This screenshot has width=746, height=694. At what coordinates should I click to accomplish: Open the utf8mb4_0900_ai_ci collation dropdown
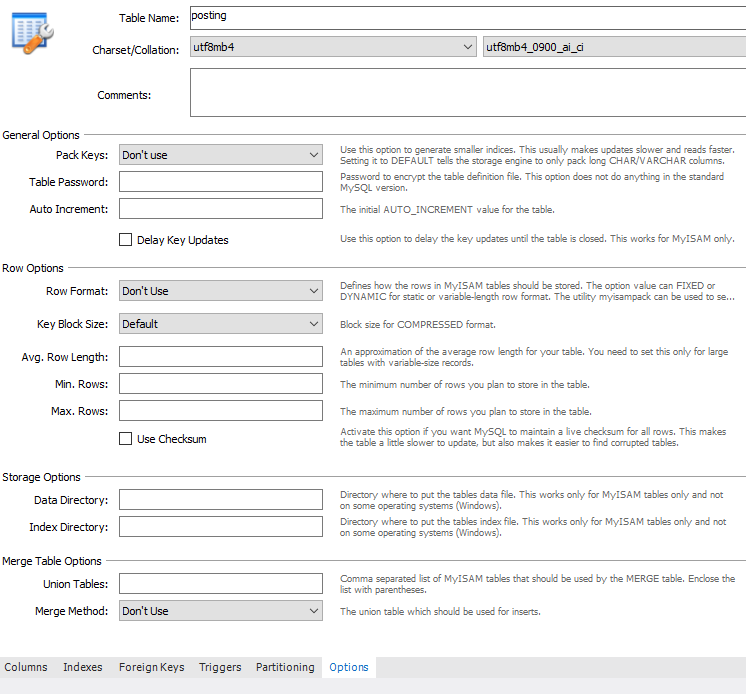[614, 47]
